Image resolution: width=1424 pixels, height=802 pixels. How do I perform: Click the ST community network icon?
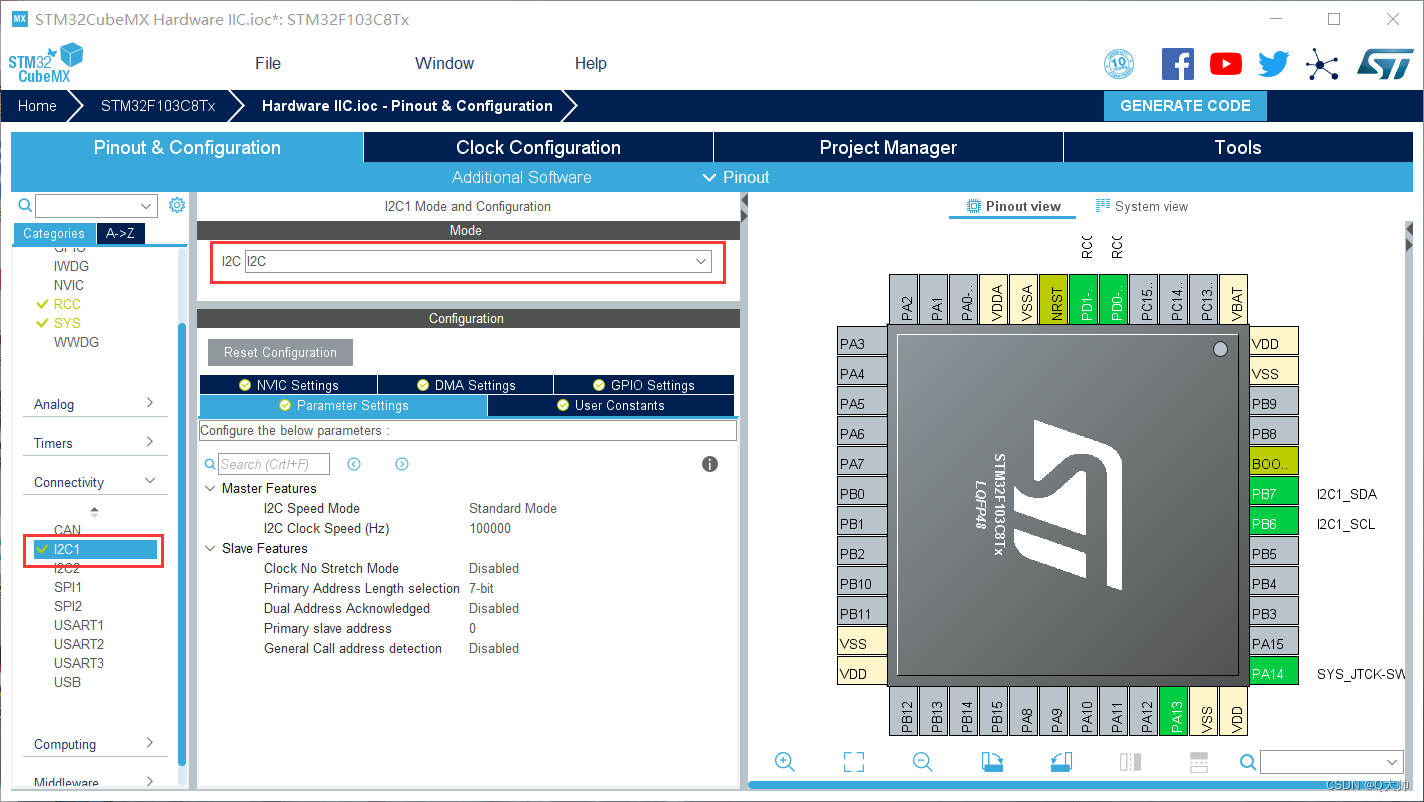tap(1322, 65)
